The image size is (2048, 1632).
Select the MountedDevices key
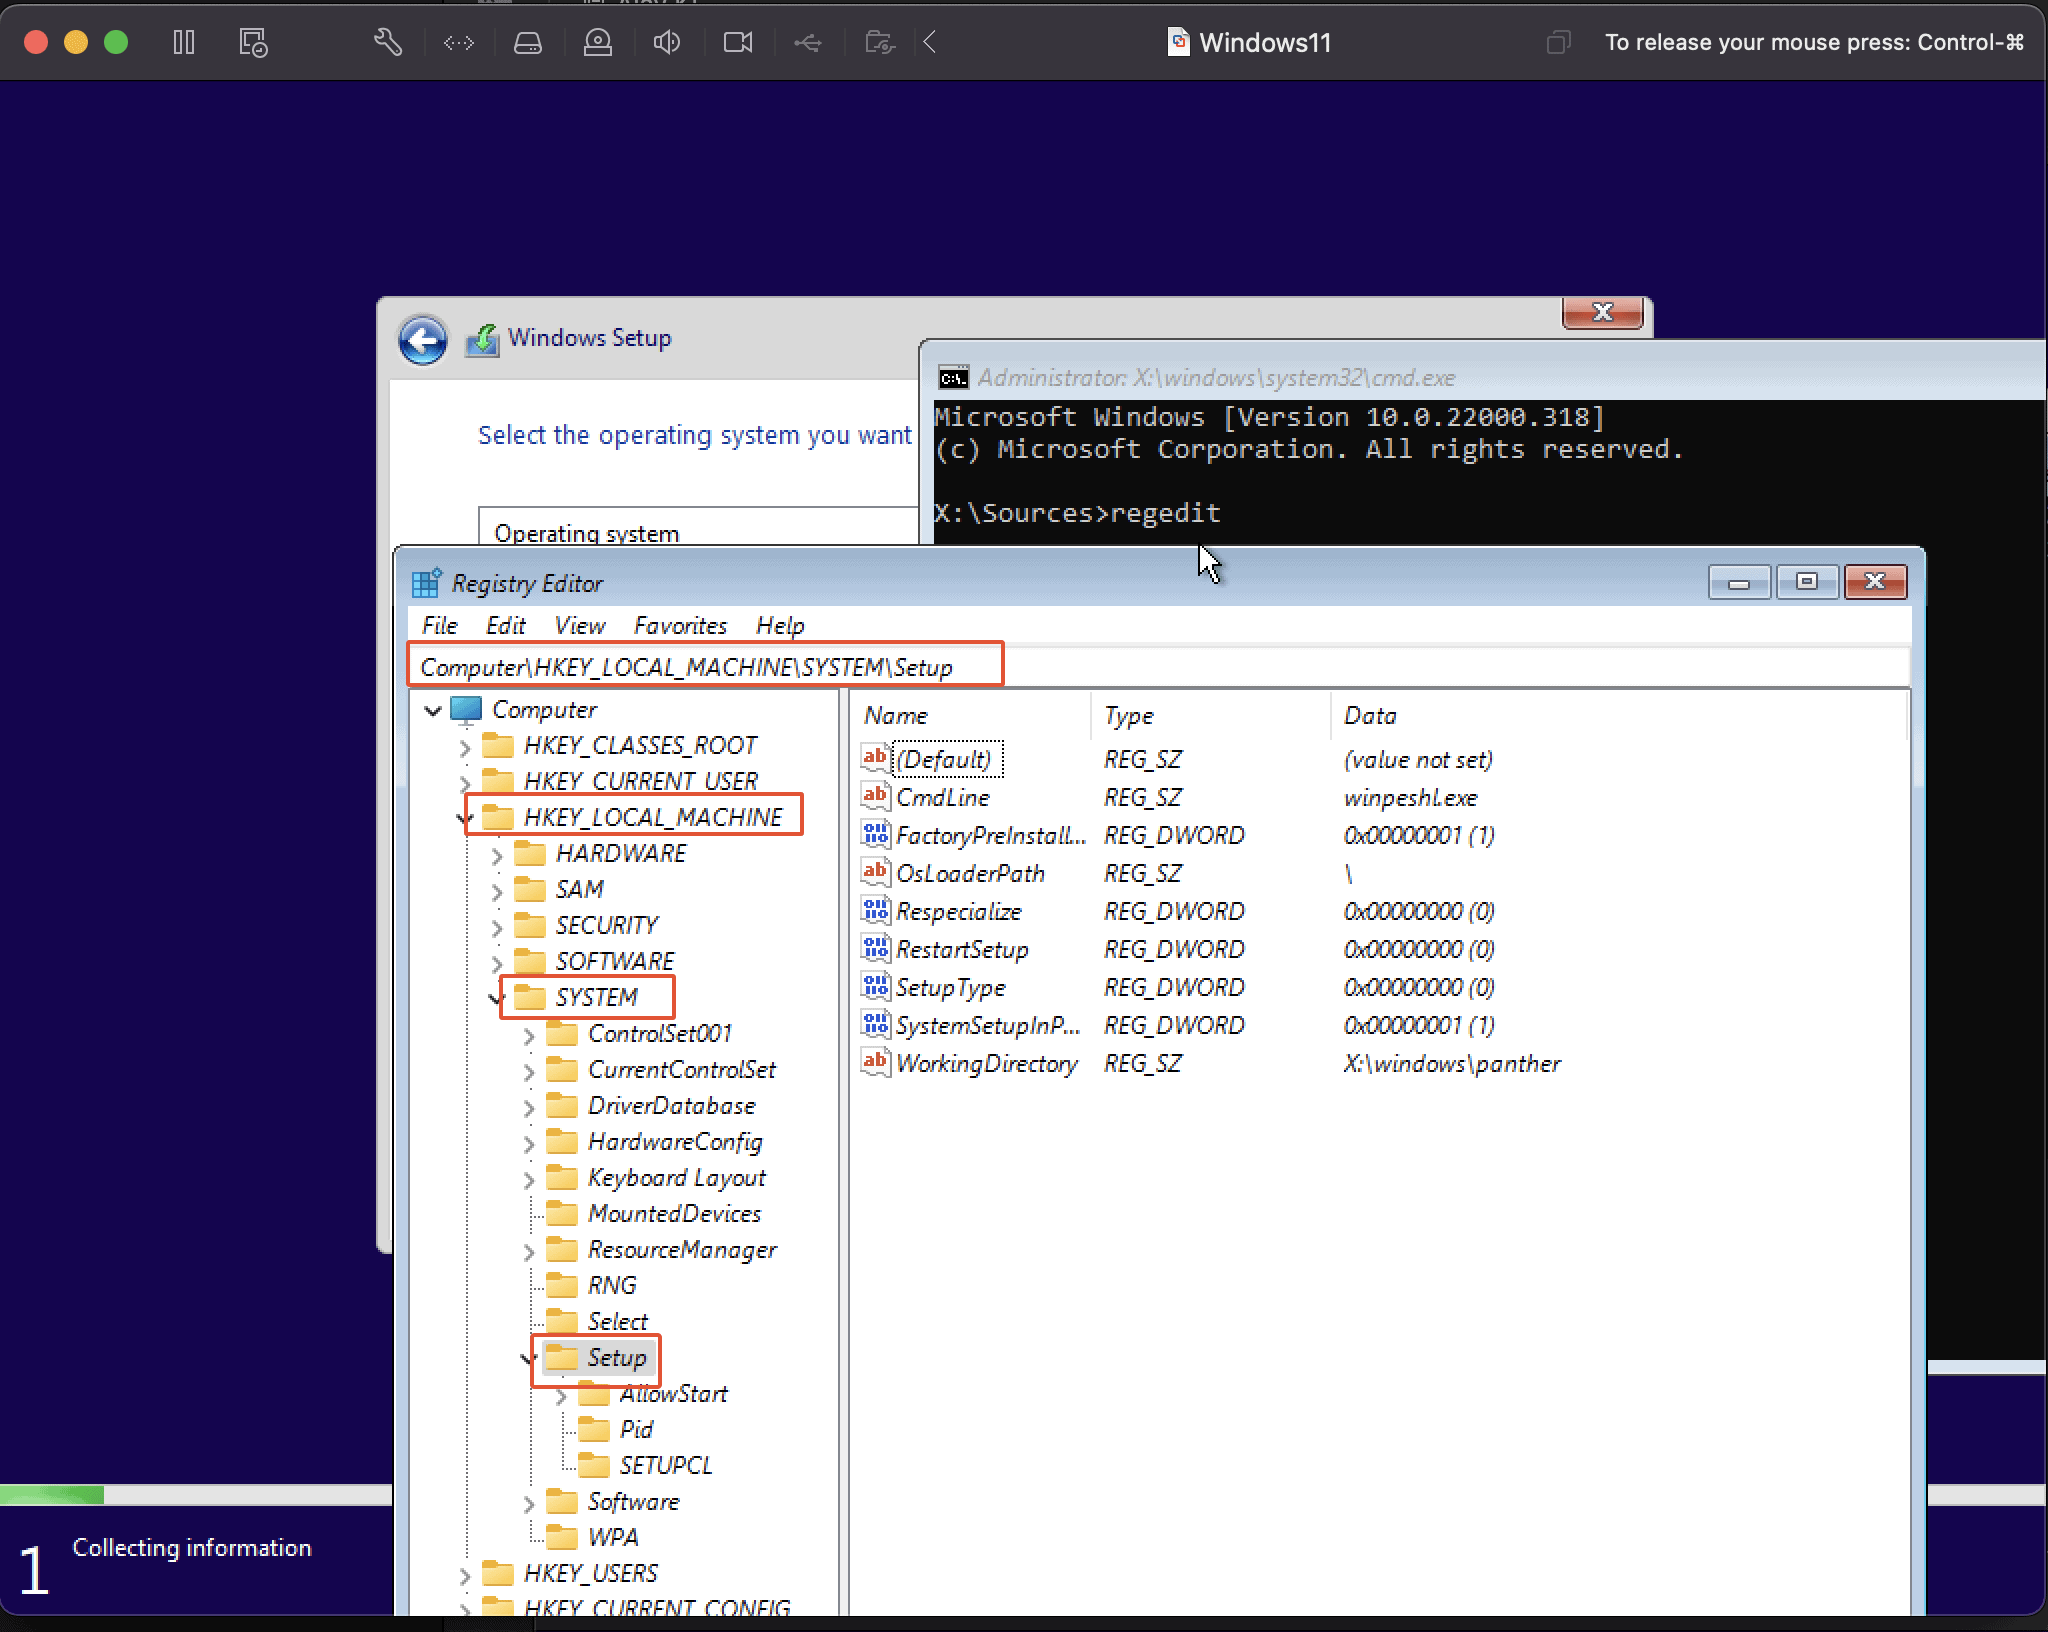675,1214
